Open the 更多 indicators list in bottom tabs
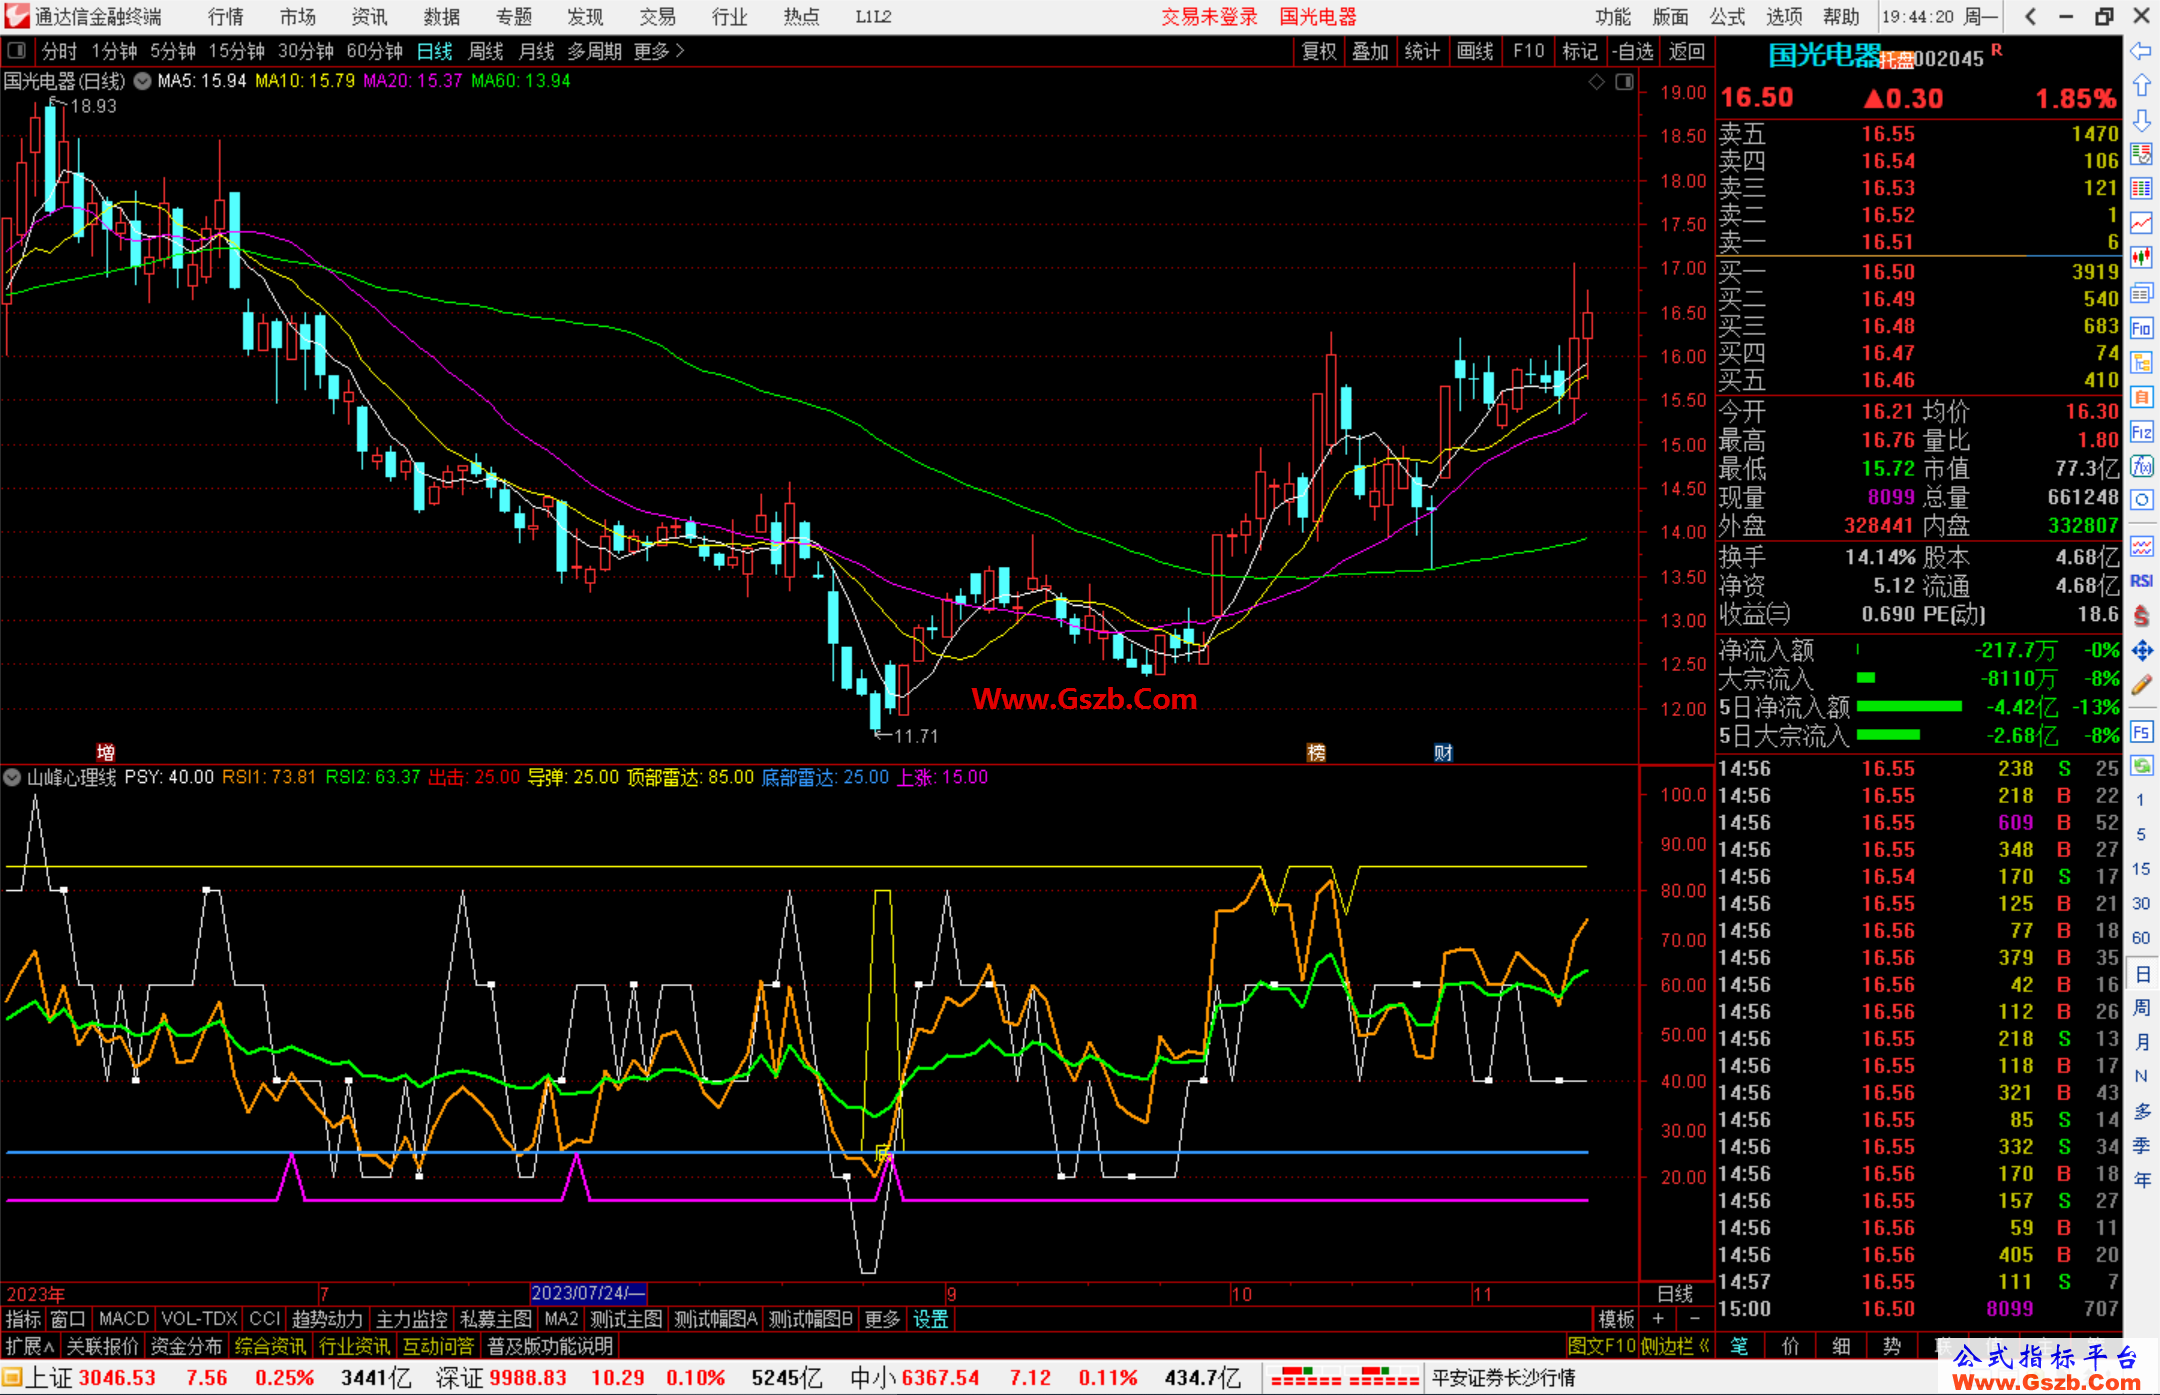The width and height of the screenshot is (2160, 1395). (882, 1319)
